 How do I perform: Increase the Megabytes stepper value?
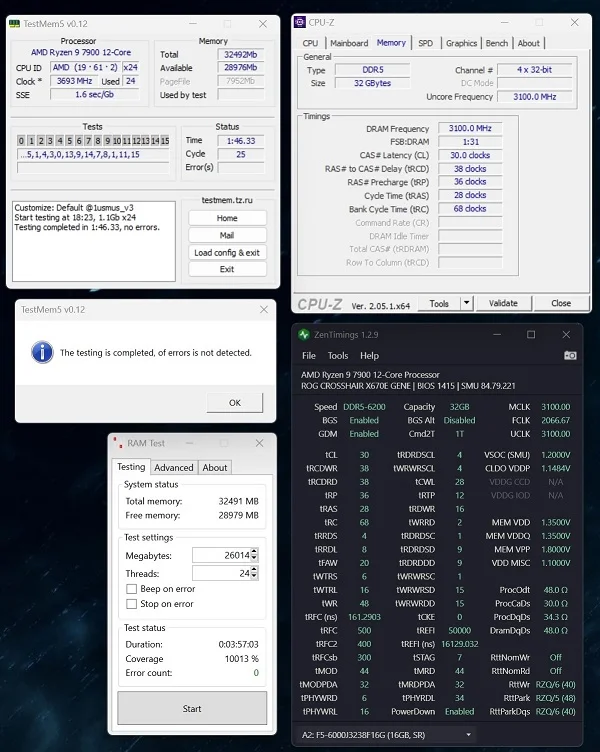click(254, 552)
